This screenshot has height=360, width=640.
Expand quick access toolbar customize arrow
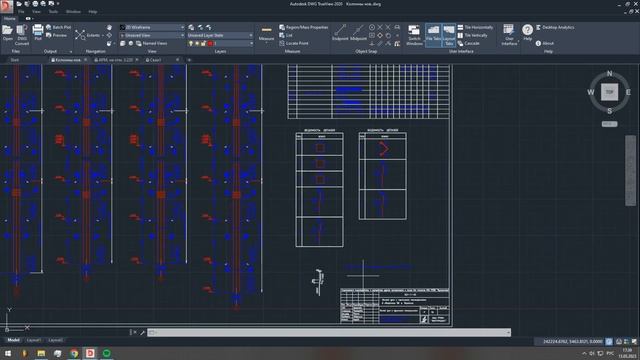click(x=58, y=4)
